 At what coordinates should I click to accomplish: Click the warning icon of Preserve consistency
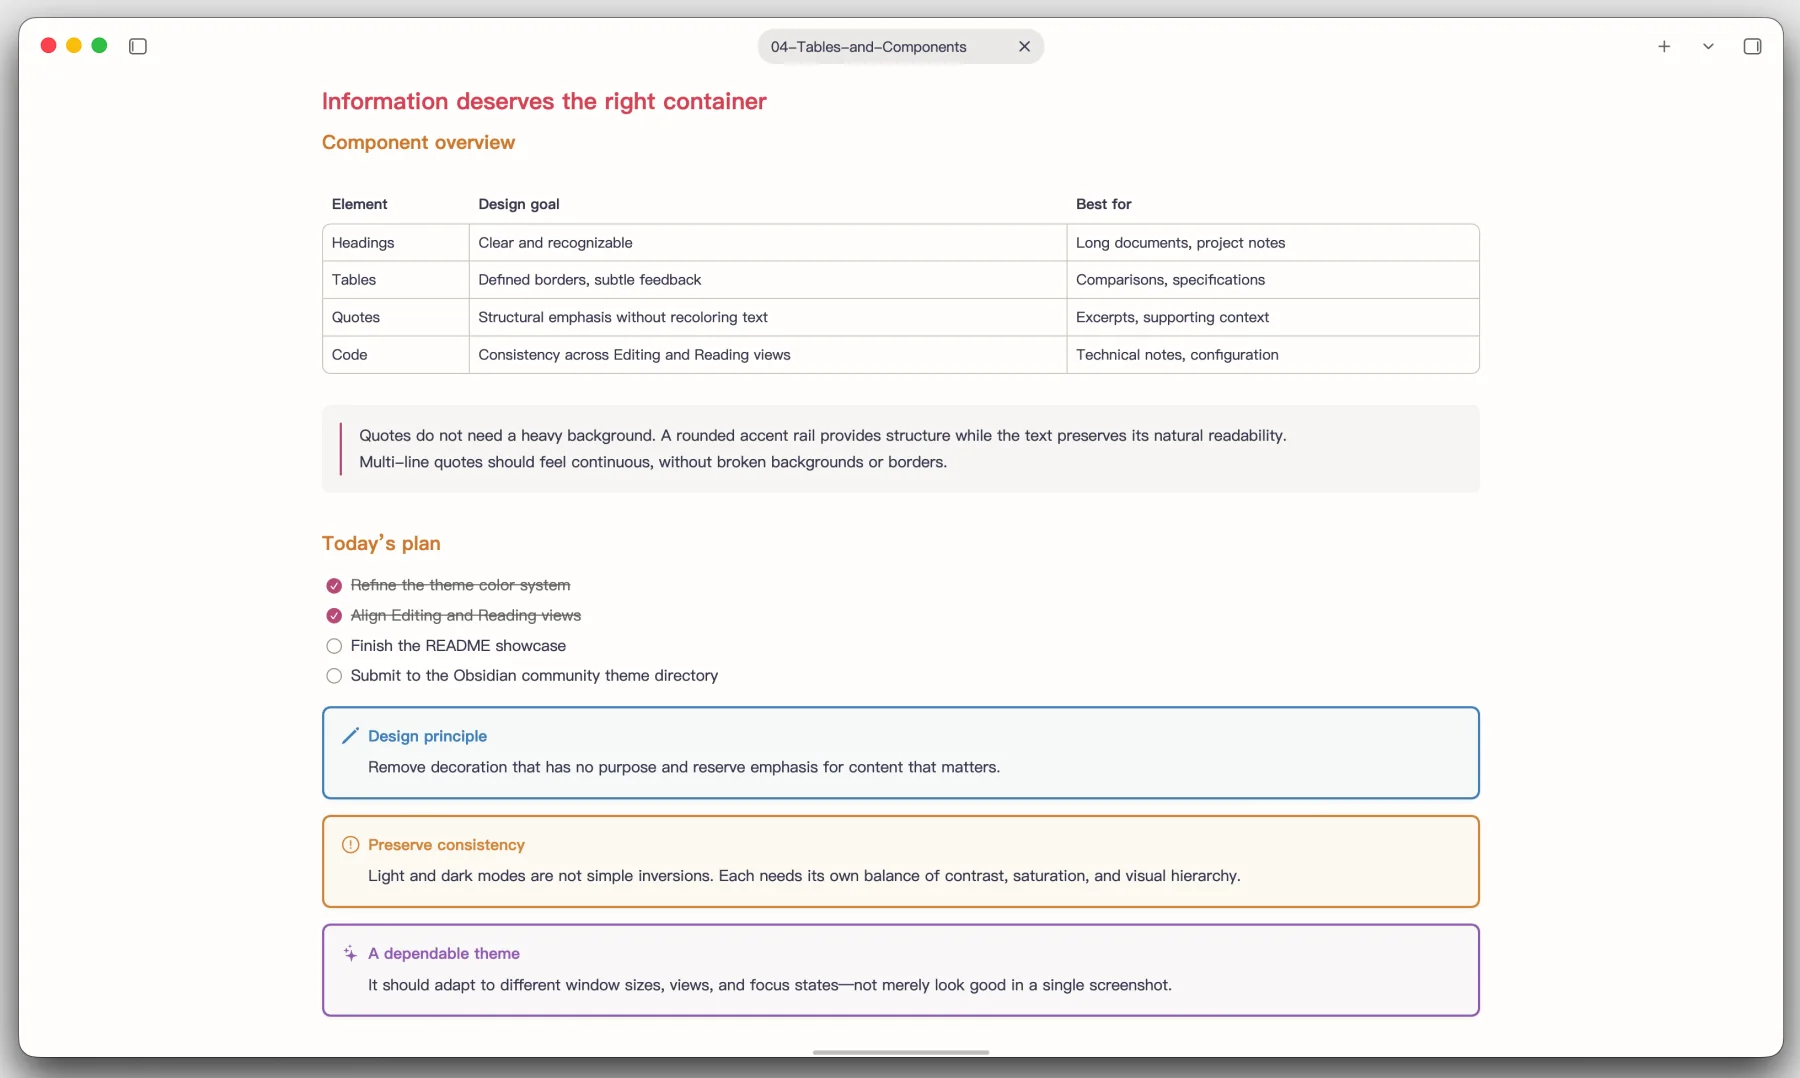coord(350,845)
